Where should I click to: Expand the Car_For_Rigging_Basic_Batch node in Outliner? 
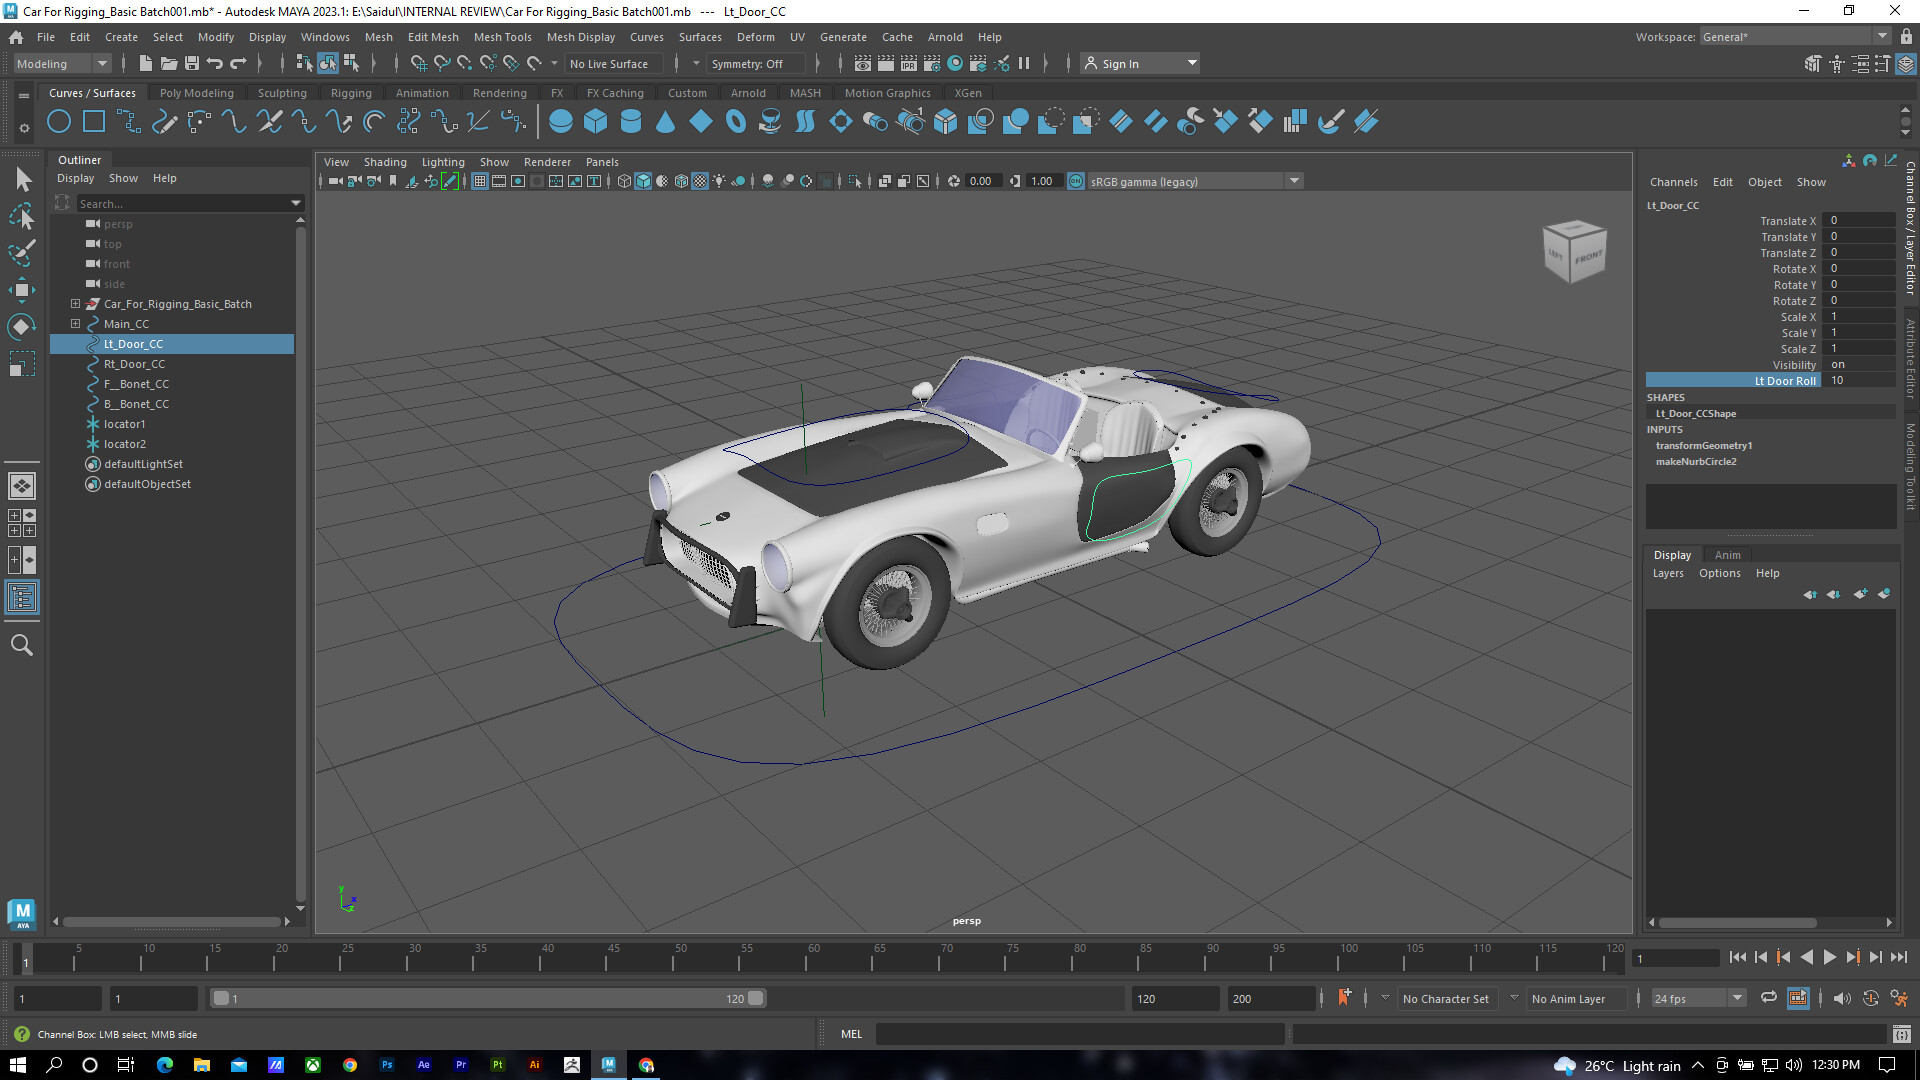tap(75, 304)
